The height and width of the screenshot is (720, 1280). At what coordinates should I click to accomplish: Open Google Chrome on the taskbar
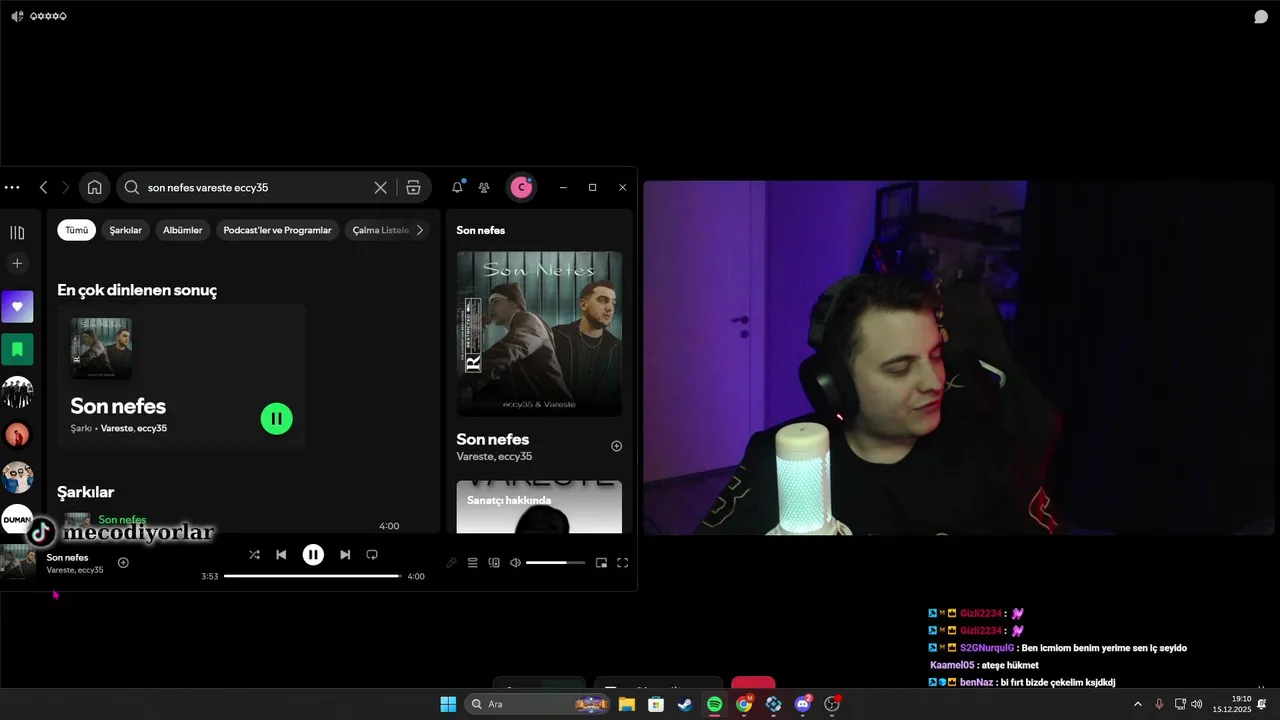[x=744, y=704]
